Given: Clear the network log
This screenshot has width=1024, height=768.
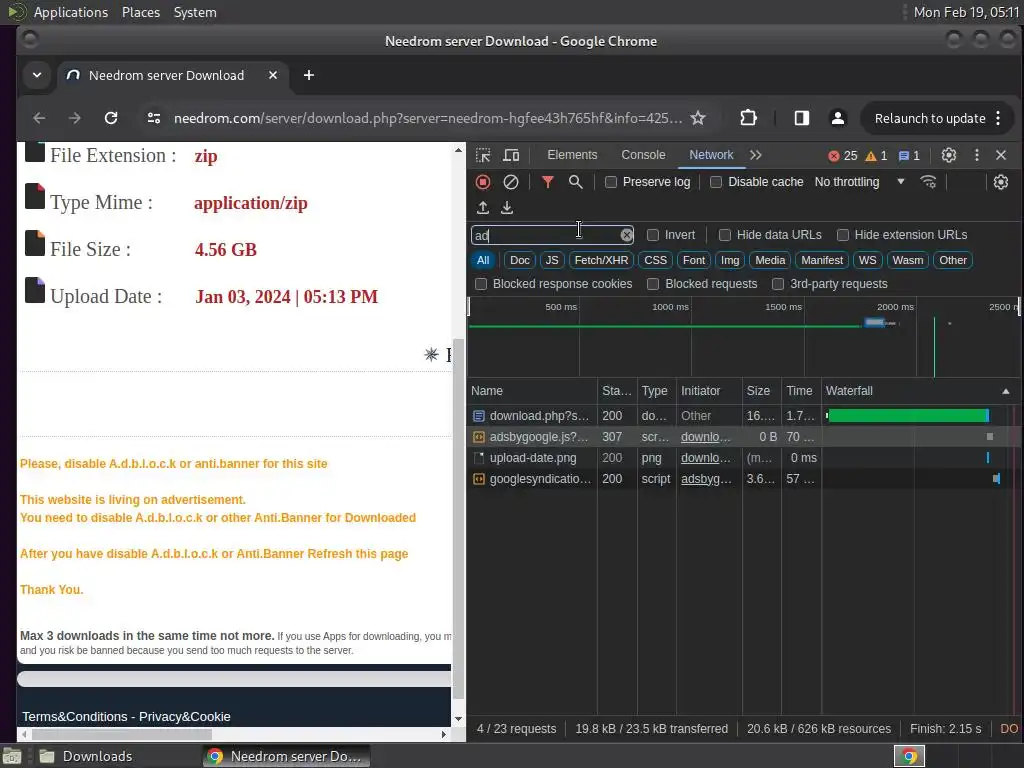Looking at the screenshot, I should (511, 182).
